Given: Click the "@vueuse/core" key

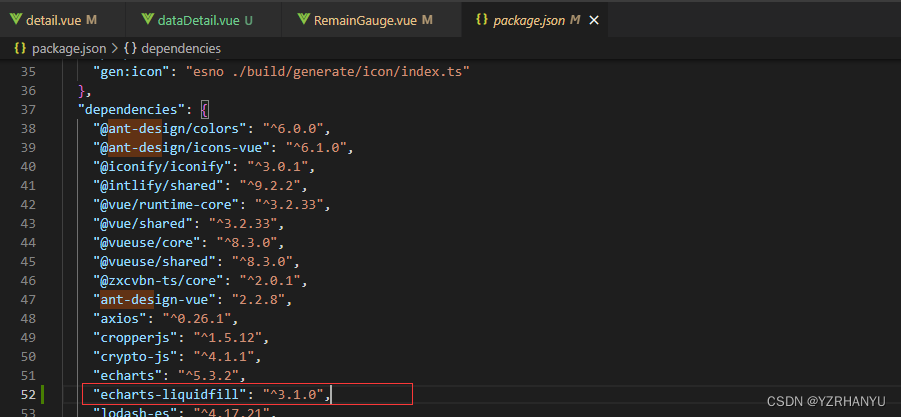Looking at the screenshot, I should (x=147, y=242).
